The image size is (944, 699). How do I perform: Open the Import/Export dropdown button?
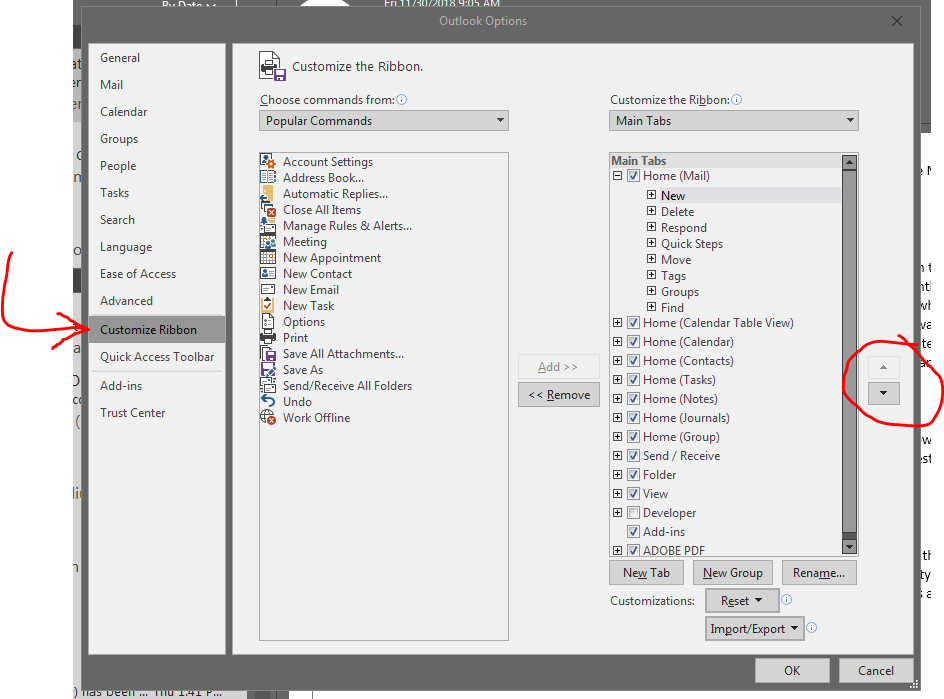coord(754,629)
